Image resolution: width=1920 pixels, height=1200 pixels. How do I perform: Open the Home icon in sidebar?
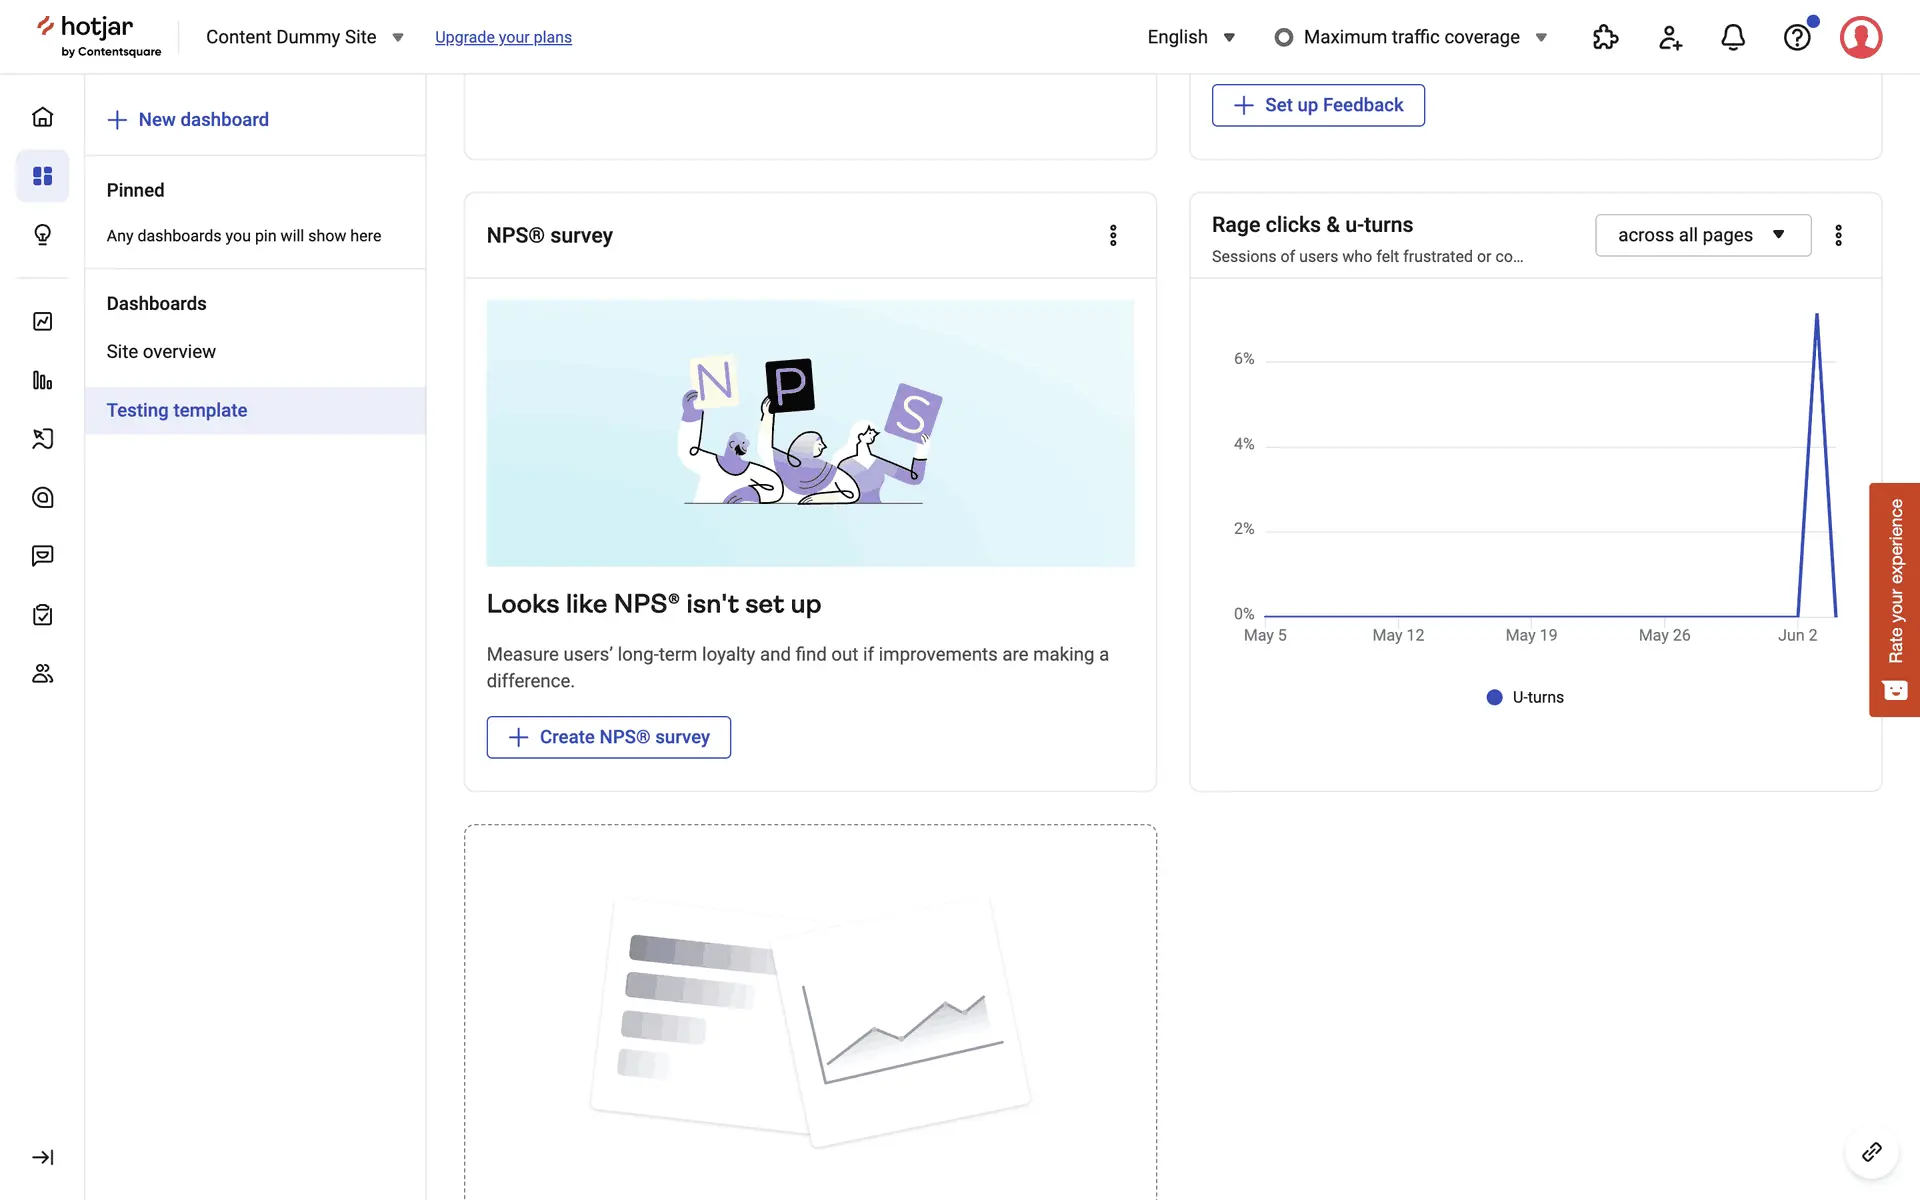(x=42, y=117)
